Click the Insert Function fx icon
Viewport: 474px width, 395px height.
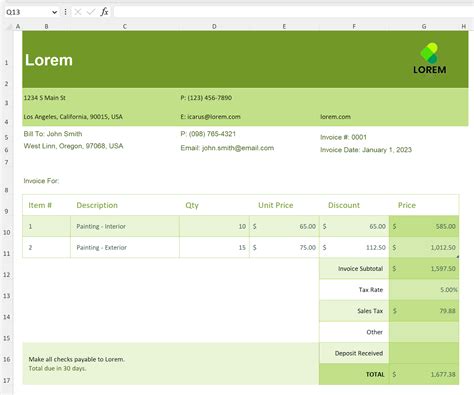(x=104, y=12)
